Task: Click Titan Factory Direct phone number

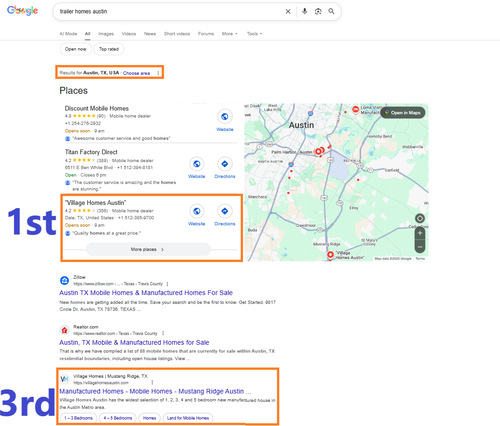Action: [x=135, y=168]
